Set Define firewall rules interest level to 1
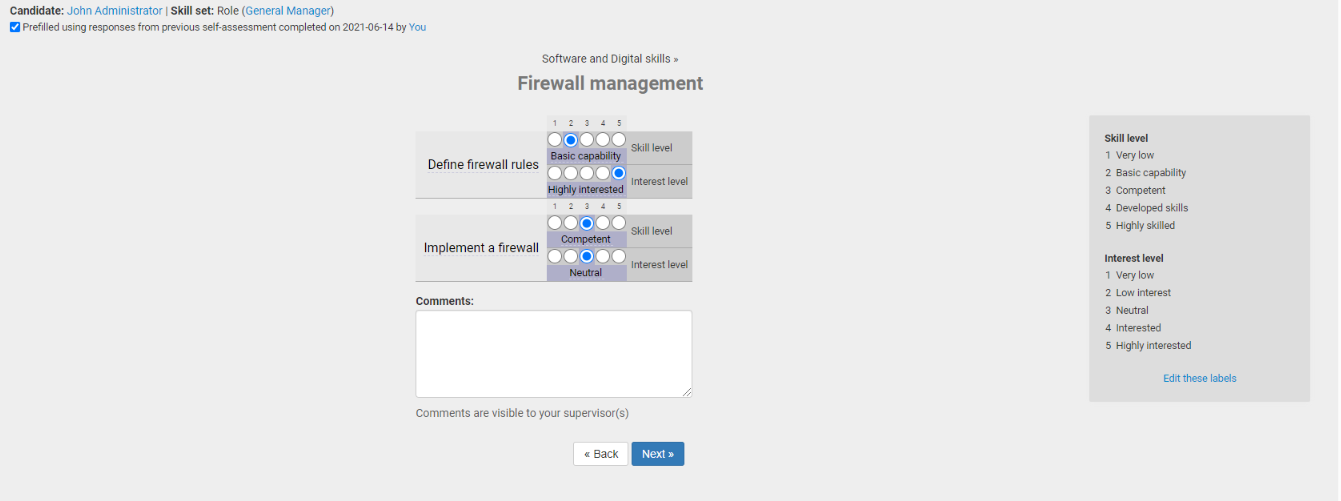This screenshot has height=501, width=1341. coord(555,173)
